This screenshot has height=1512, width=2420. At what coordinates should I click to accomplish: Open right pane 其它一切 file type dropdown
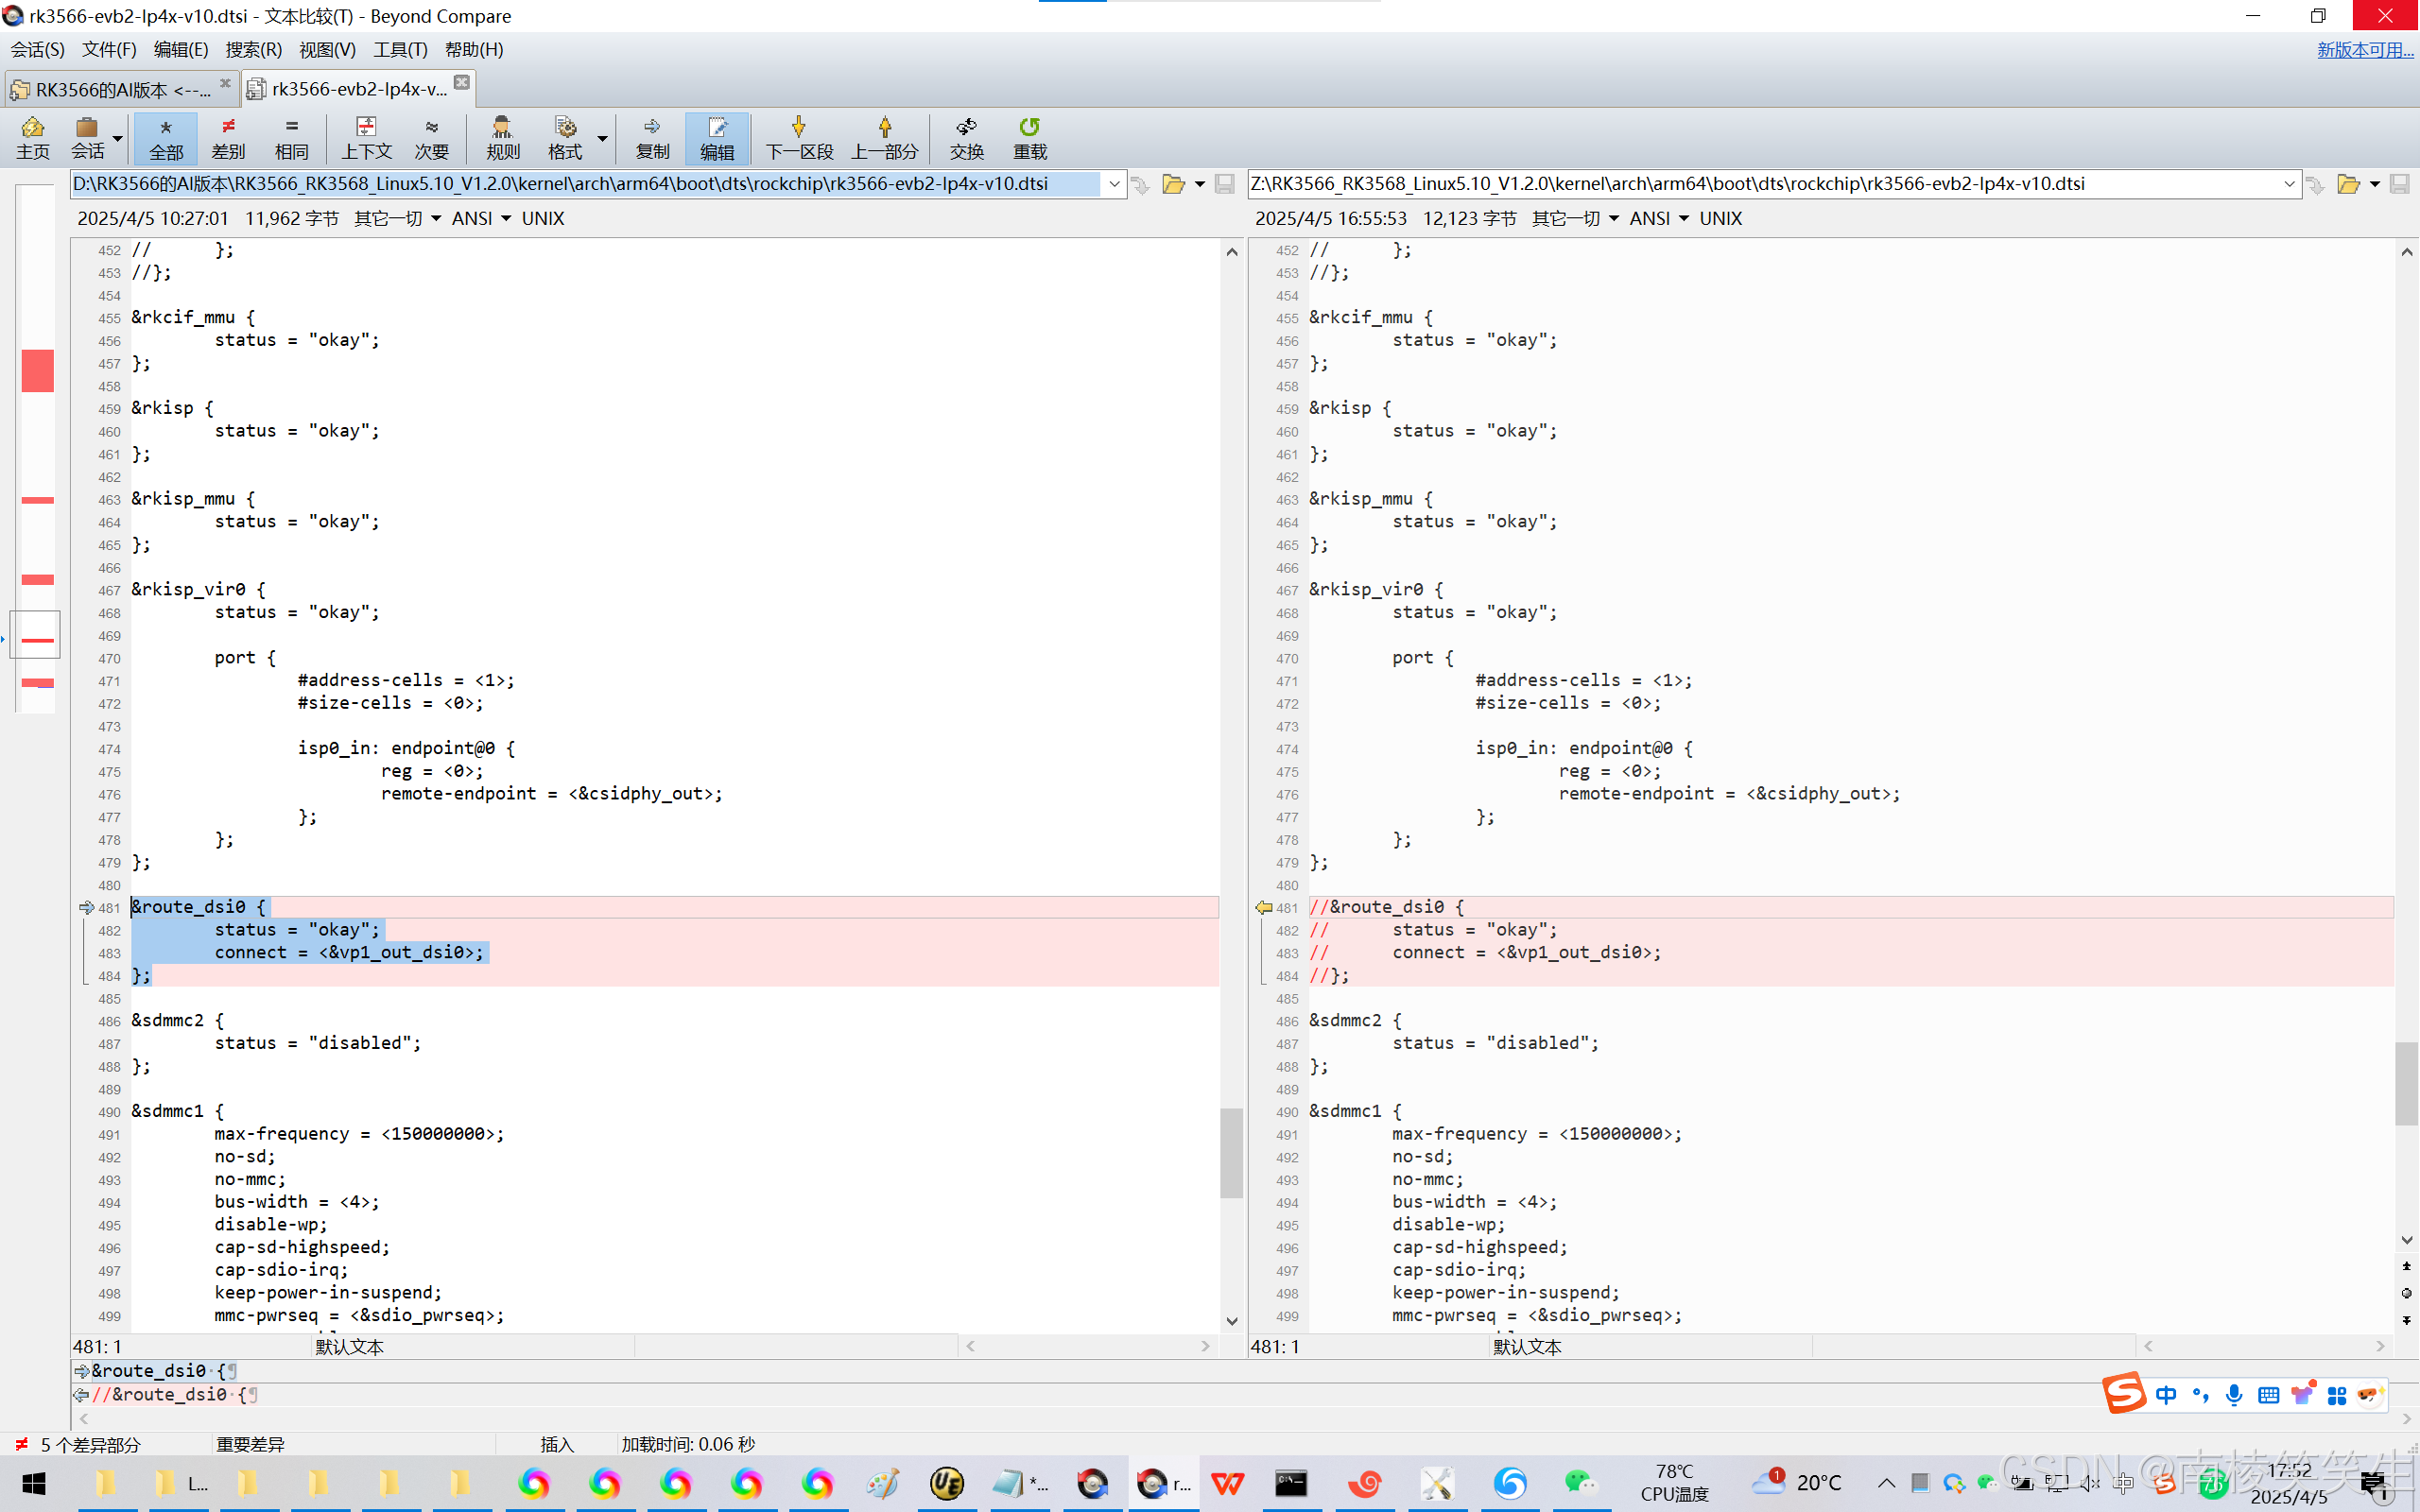point(1574,218)
